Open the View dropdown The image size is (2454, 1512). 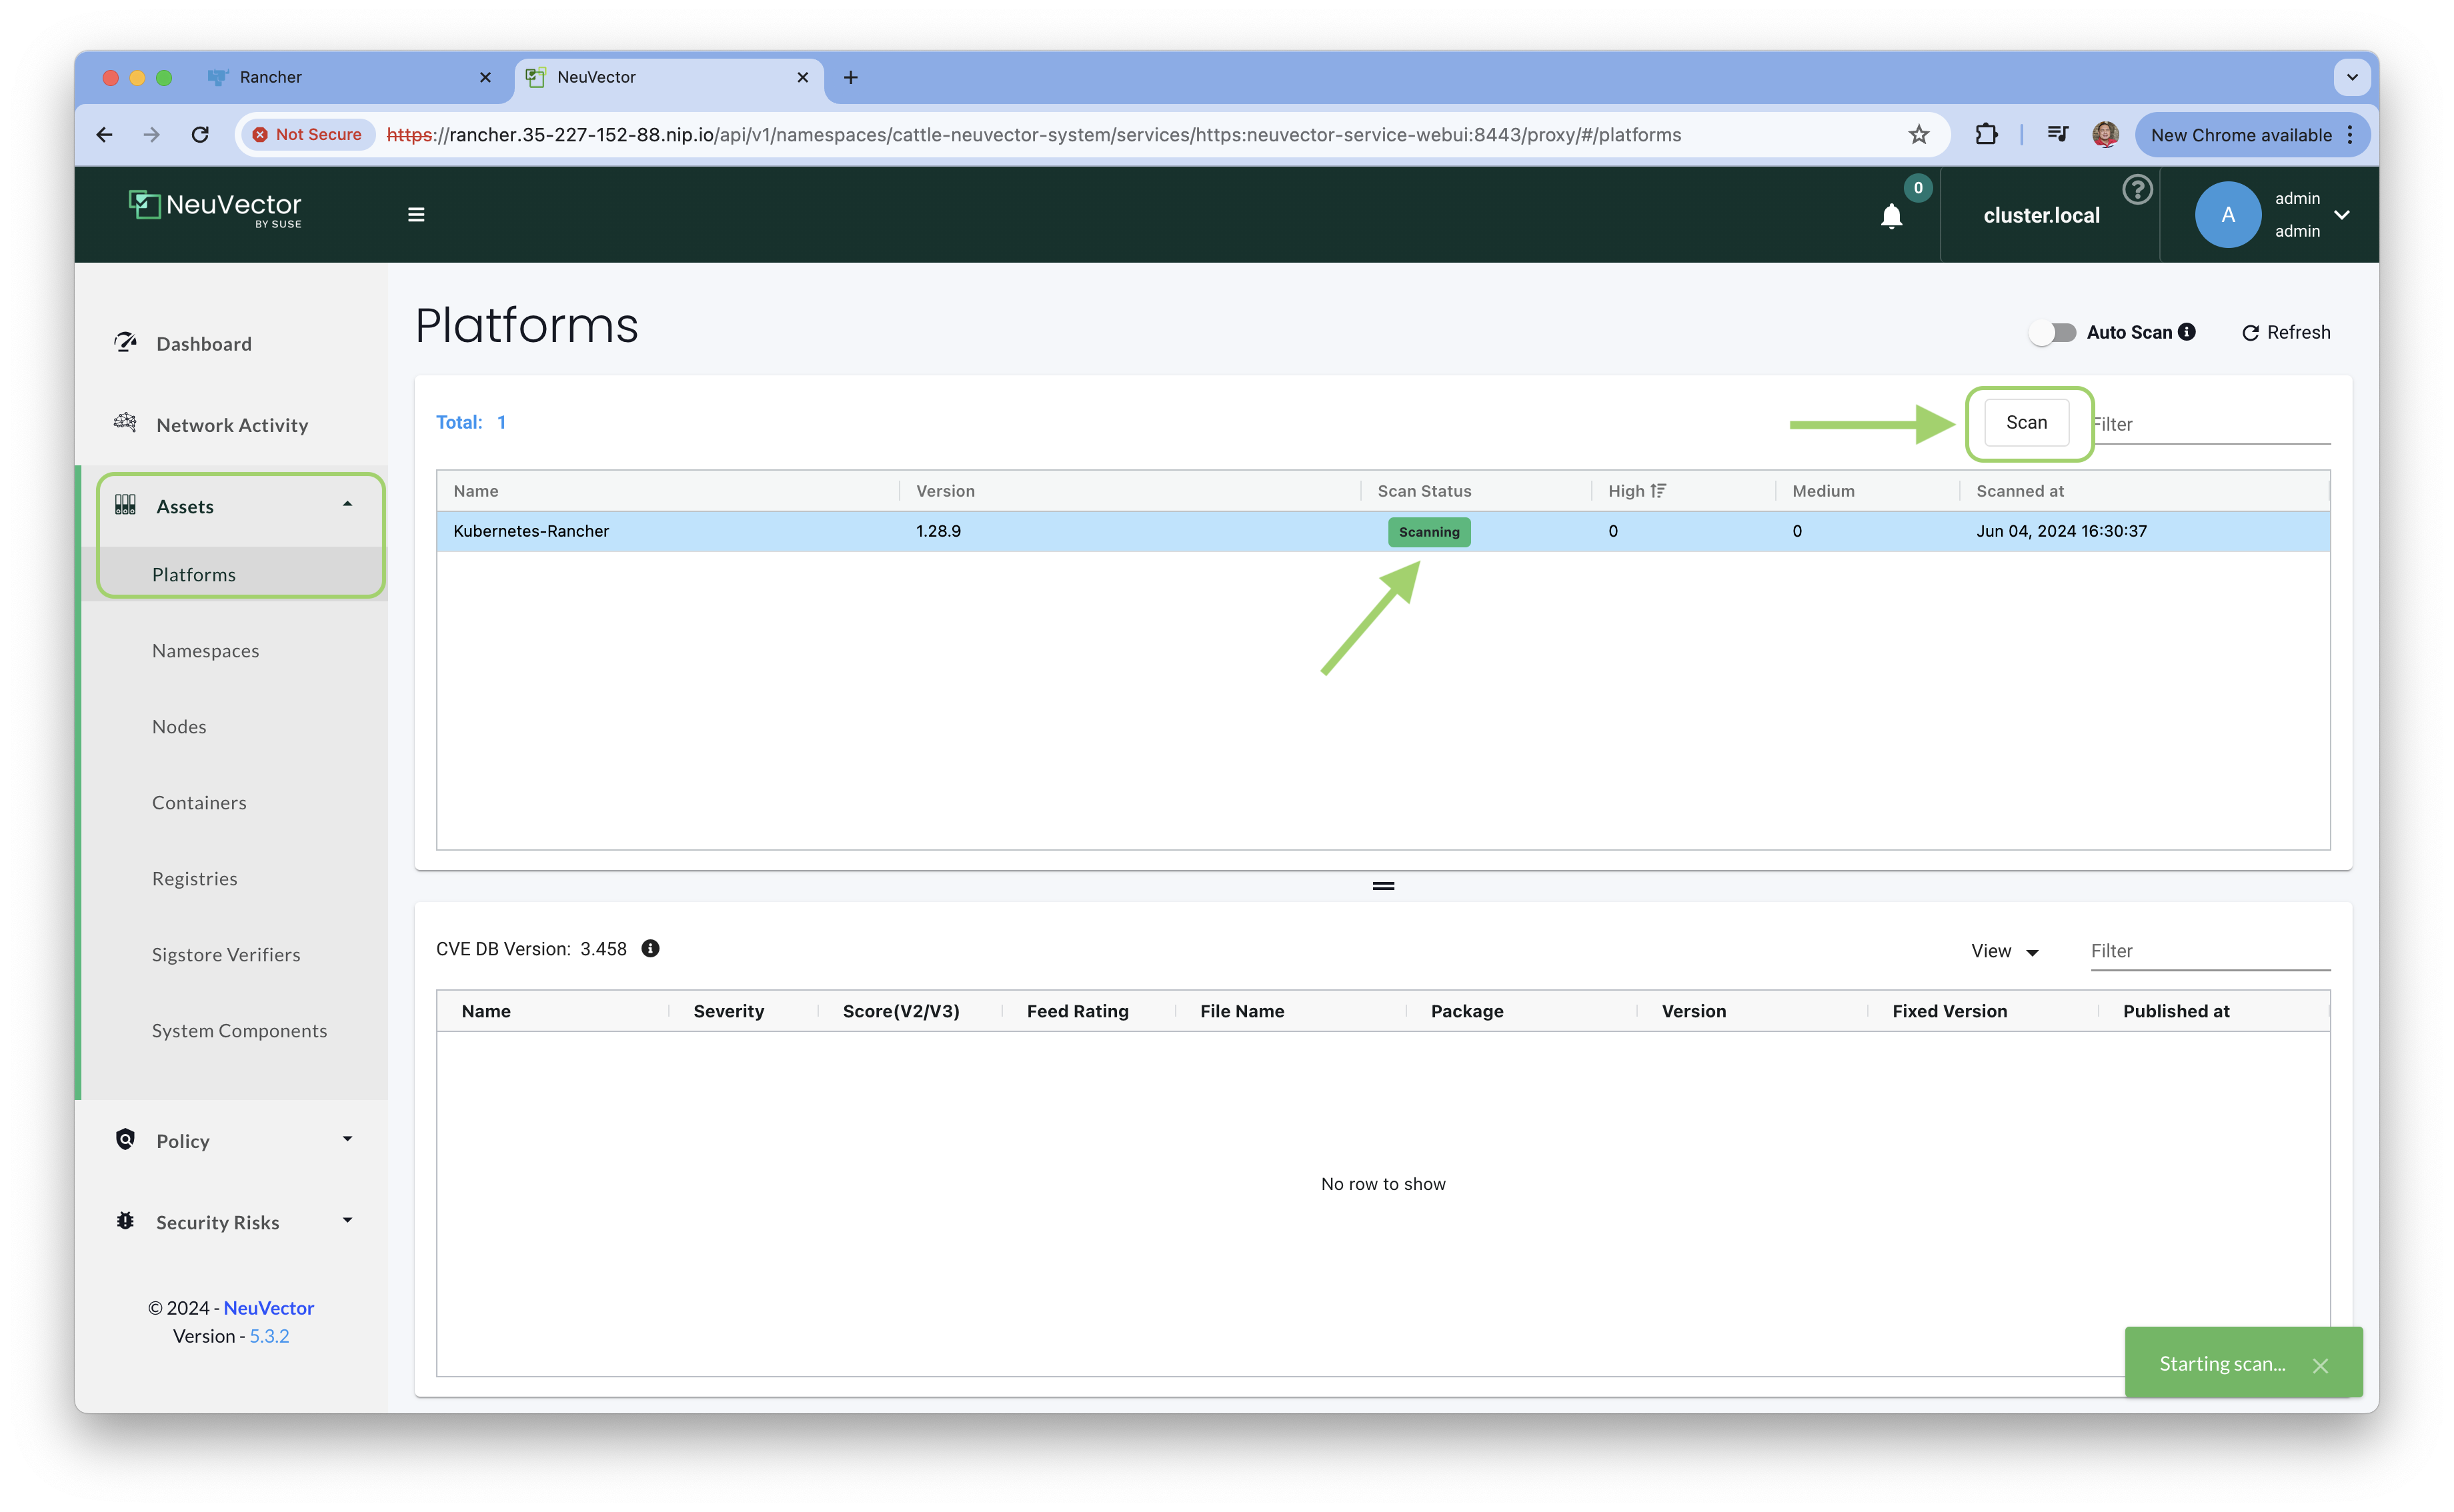pos(2004,951)
